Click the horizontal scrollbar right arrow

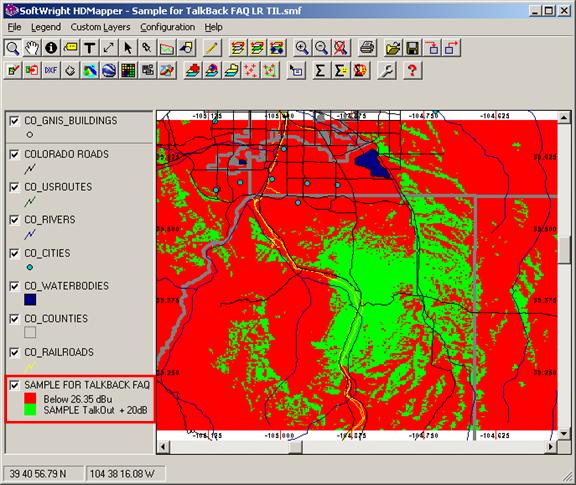click(x=551, y=447)
